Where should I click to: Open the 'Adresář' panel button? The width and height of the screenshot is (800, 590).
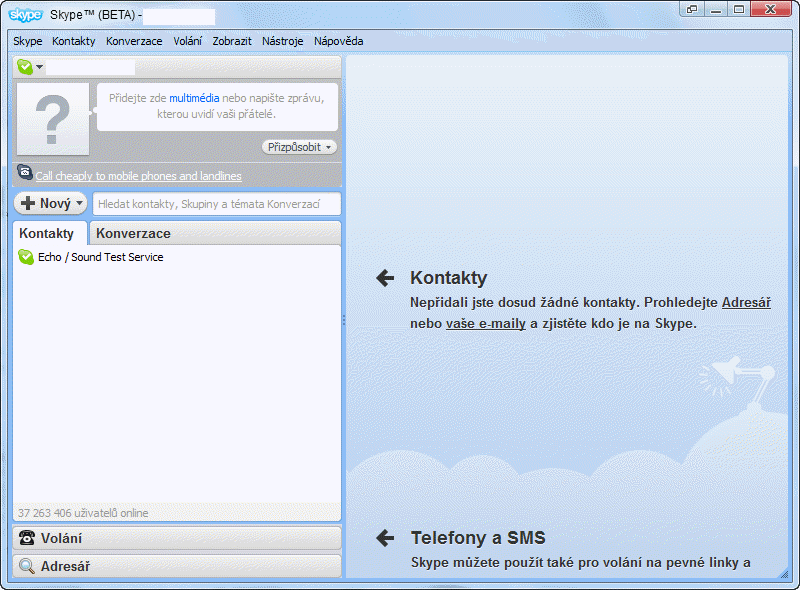point(177,566)
